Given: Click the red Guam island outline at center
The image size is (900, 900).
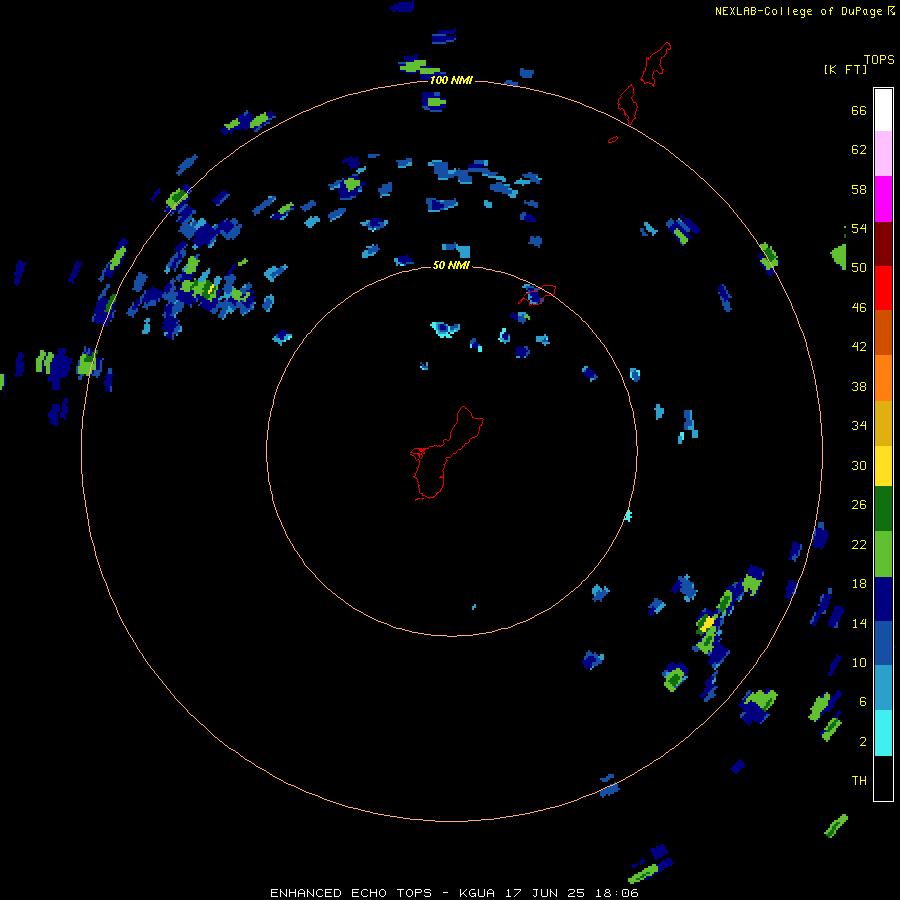Looking at the screenshot, I should tap(446, 452).
